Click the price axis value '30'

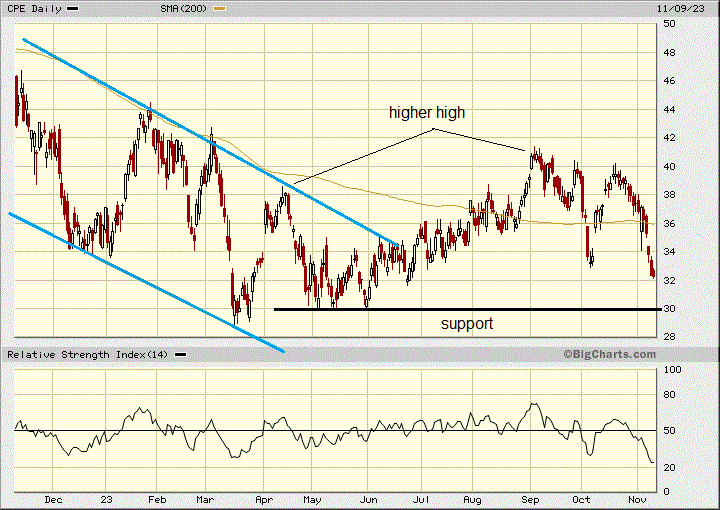669,308
